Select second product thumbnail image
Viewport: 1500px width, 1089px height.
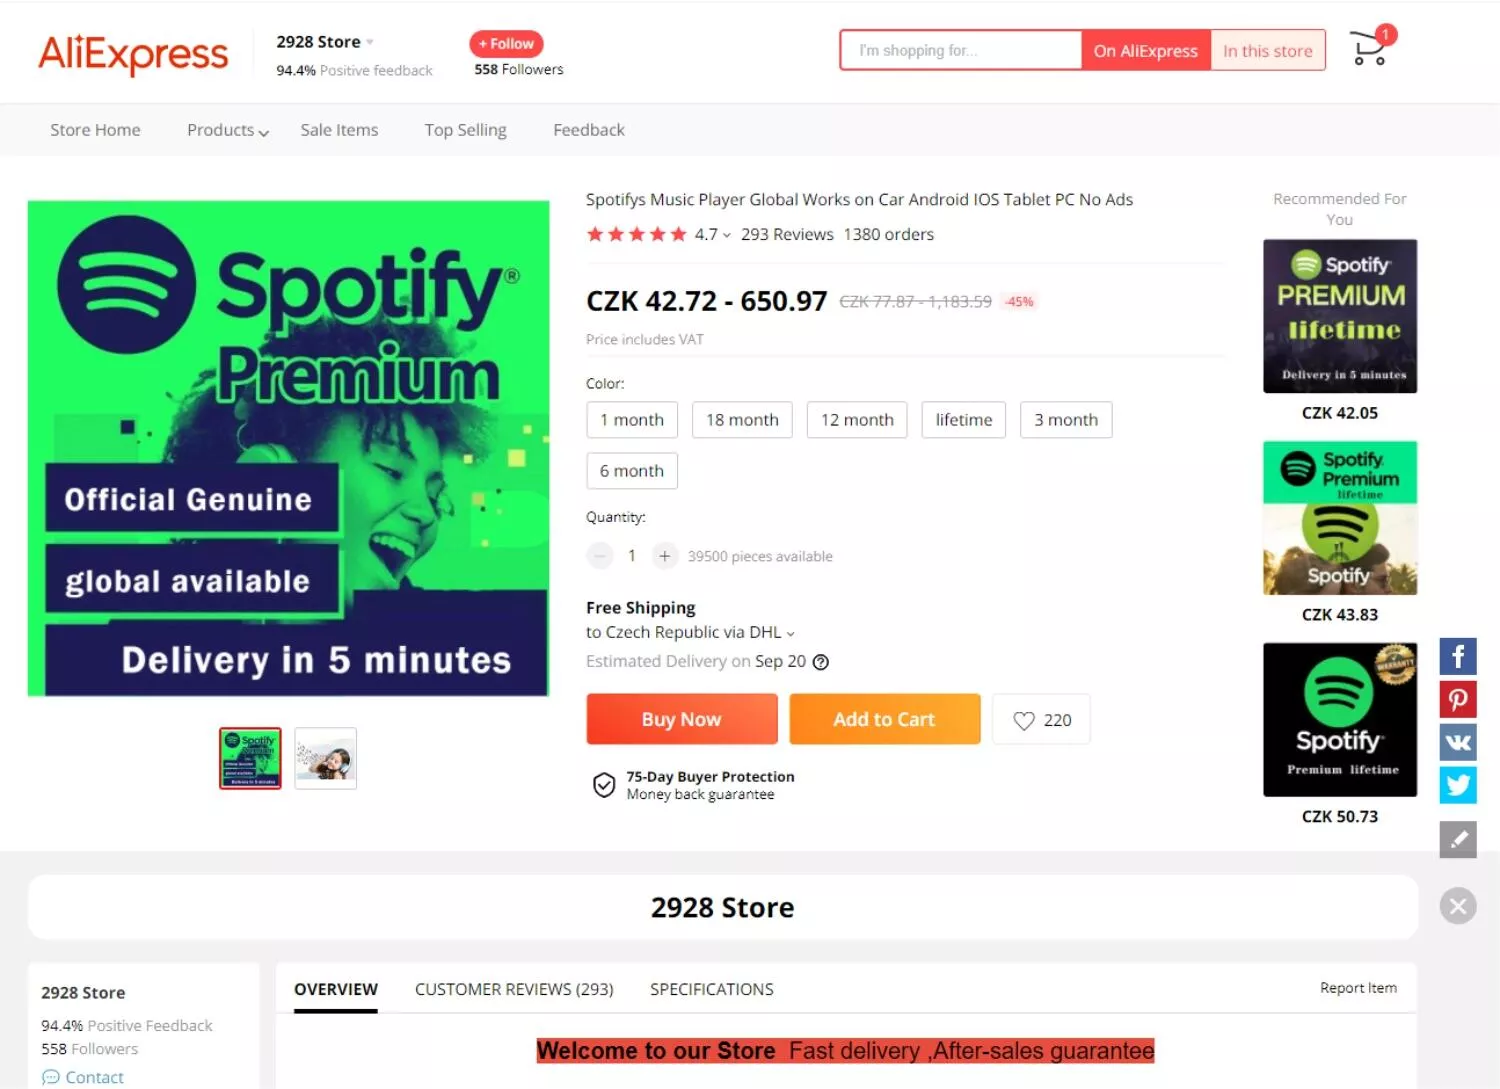click(x=326, y=759)
